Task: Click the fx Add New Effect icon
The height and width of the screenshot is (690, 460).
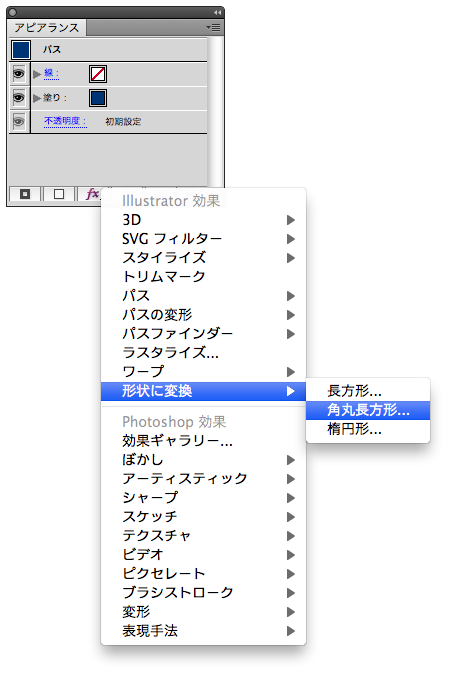Action: pyautogui.click(x=92, y=194)
